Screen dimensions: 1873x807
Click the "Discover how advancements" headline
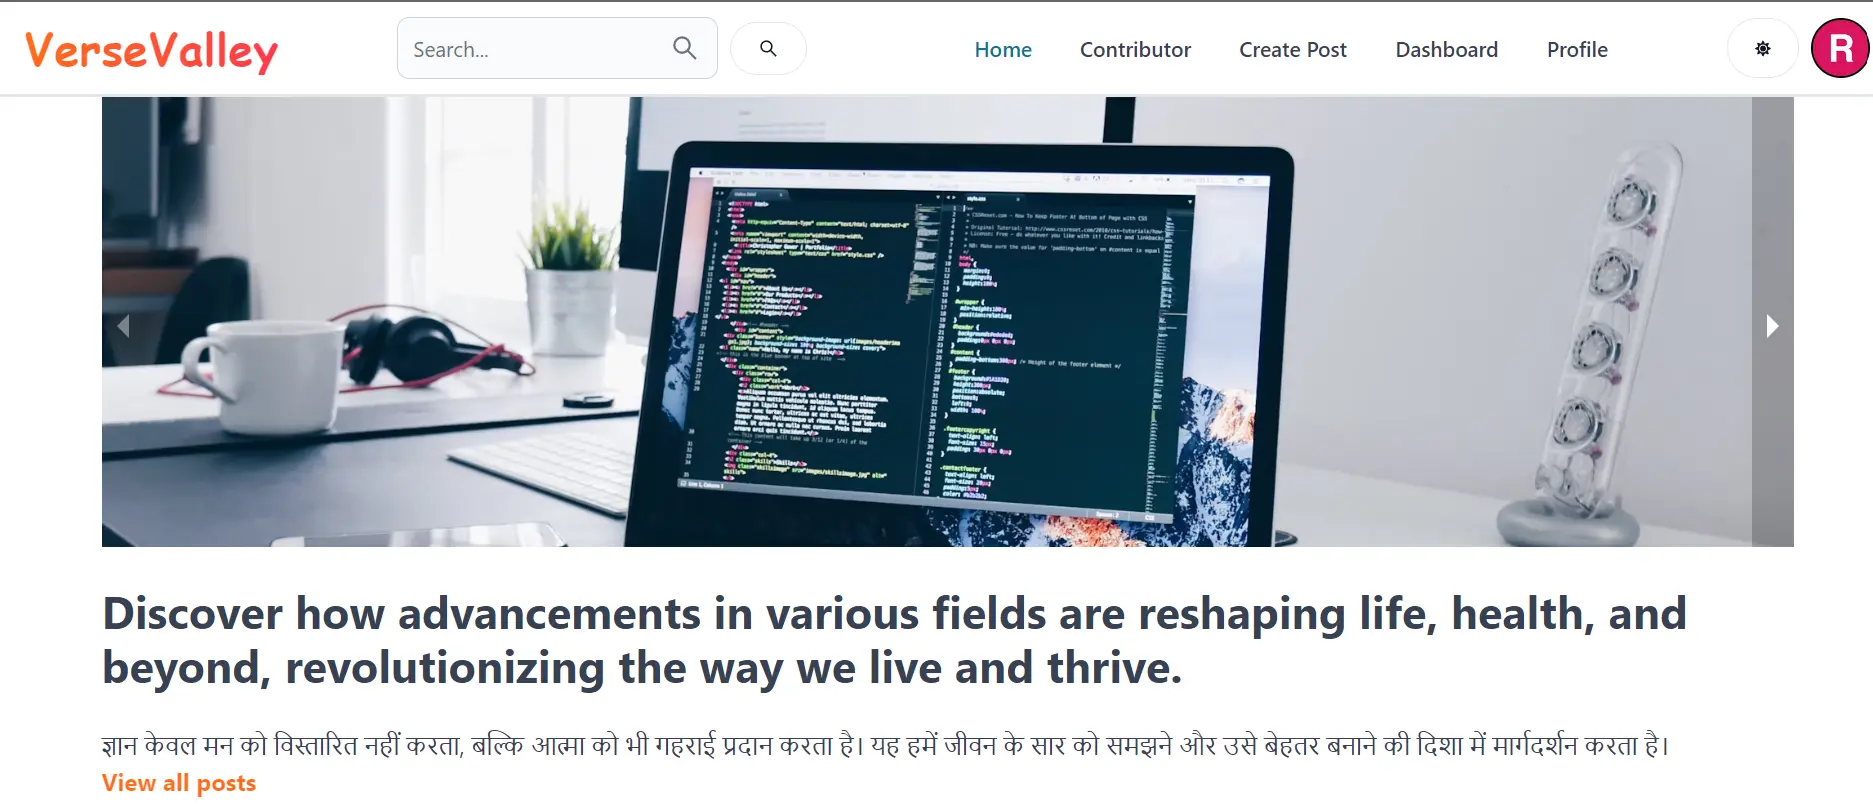[894, 640]
